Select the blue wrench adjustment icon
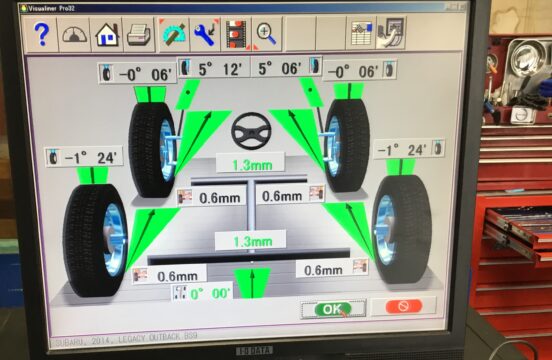This screenshot has width=552, height=360. pos(205,34)
